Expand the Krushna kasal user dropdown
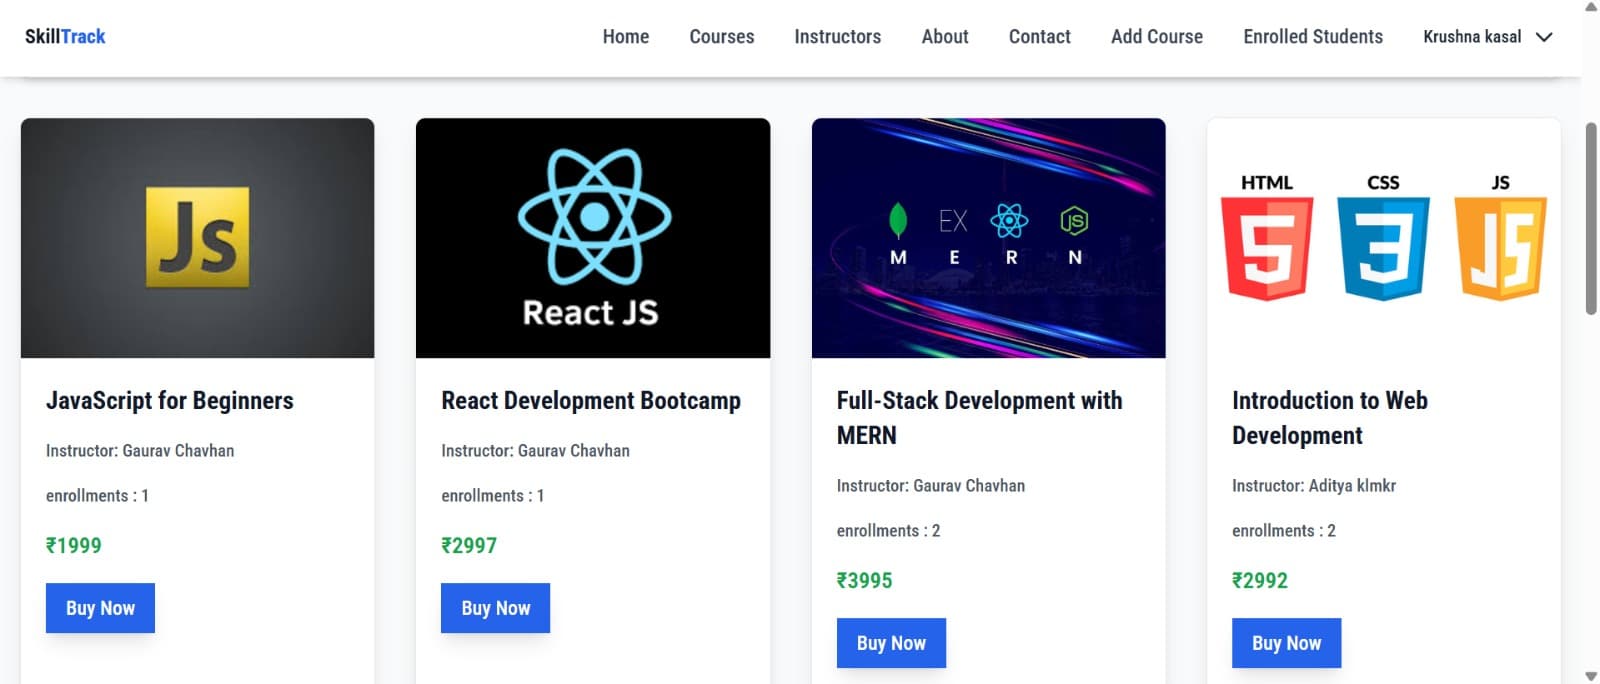This screenshot has width=1600, height=684. click(x=1472, y=37)
